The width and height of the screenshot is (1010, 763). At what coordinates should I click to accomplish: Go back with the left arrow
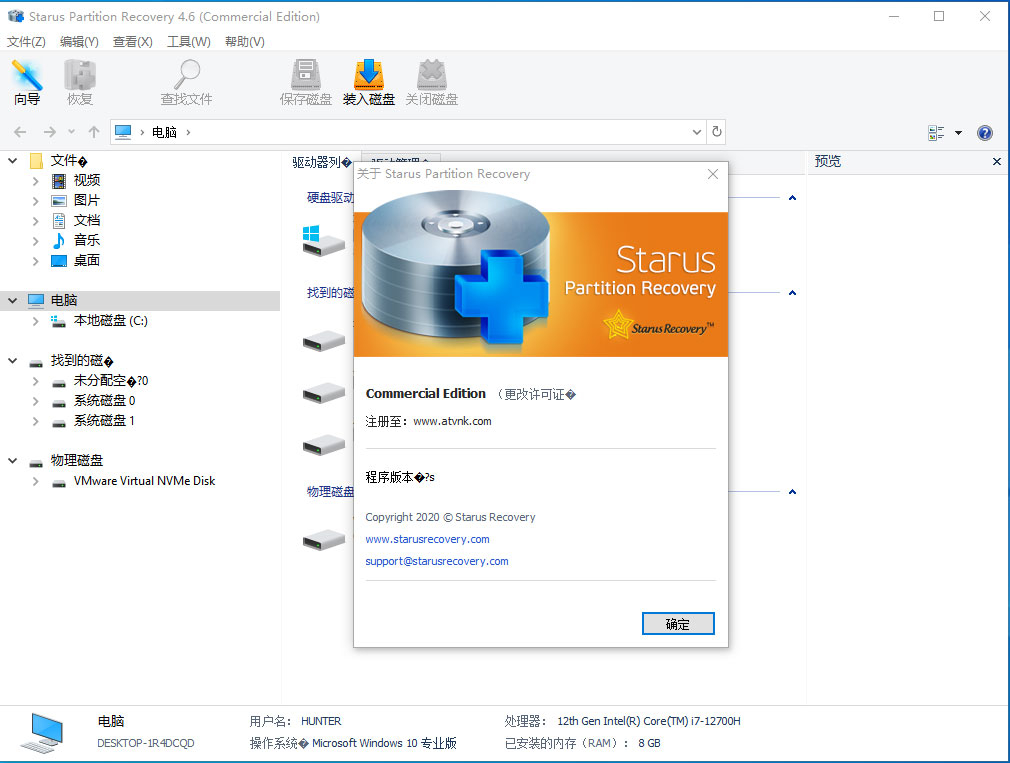click(20, 132)
